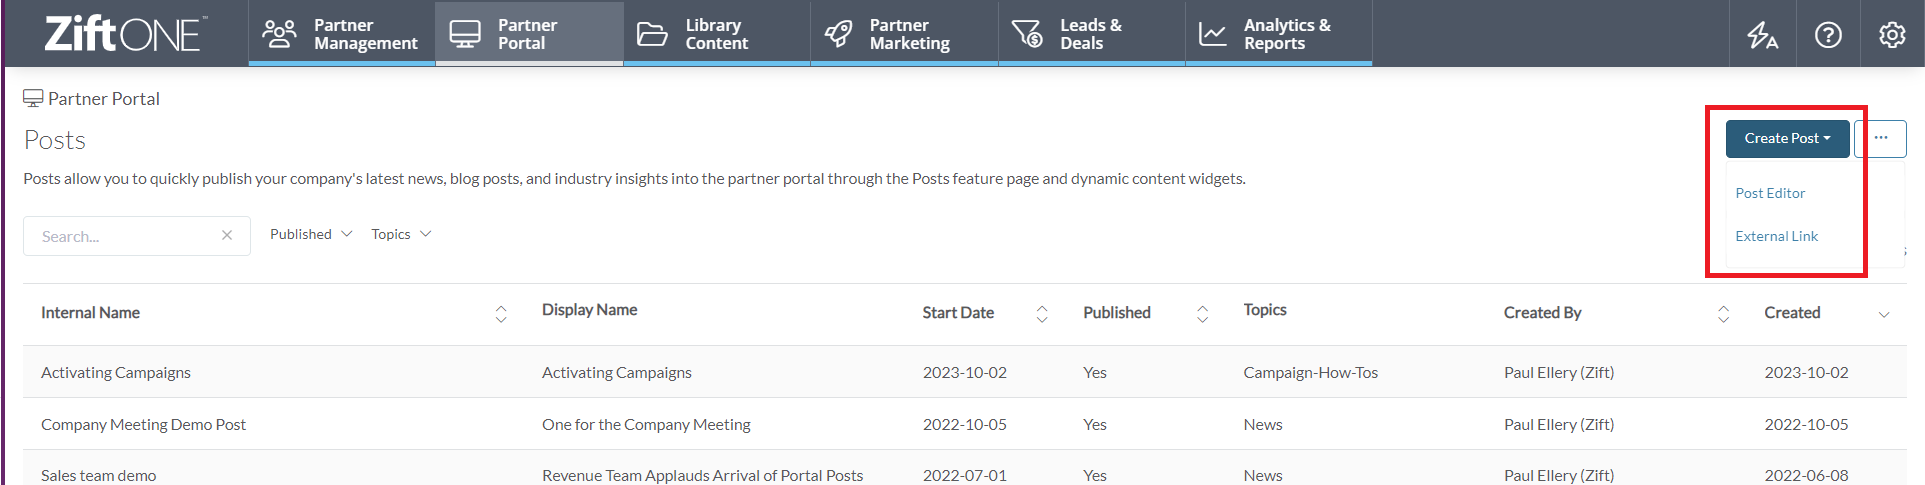The width and height of the screenshot is (1925, 485).
Task: Click the 2022-10-05 start date cell
Action: click(x=964, y=424)
